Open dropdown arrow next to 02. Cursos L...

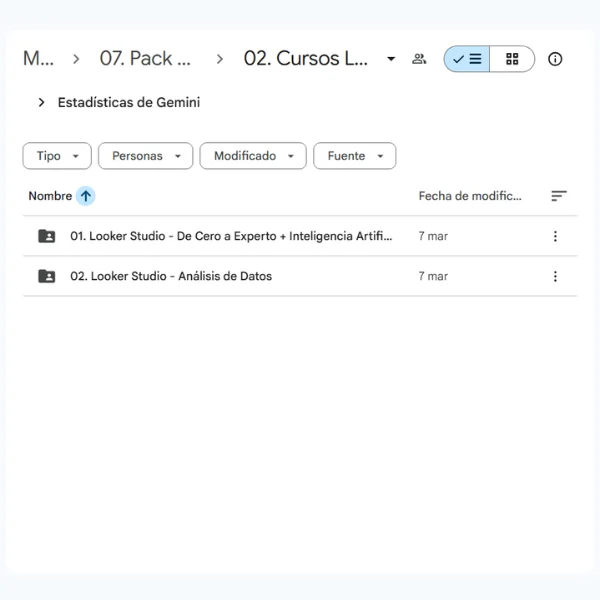pyautogui.click(x=391, y=59)
